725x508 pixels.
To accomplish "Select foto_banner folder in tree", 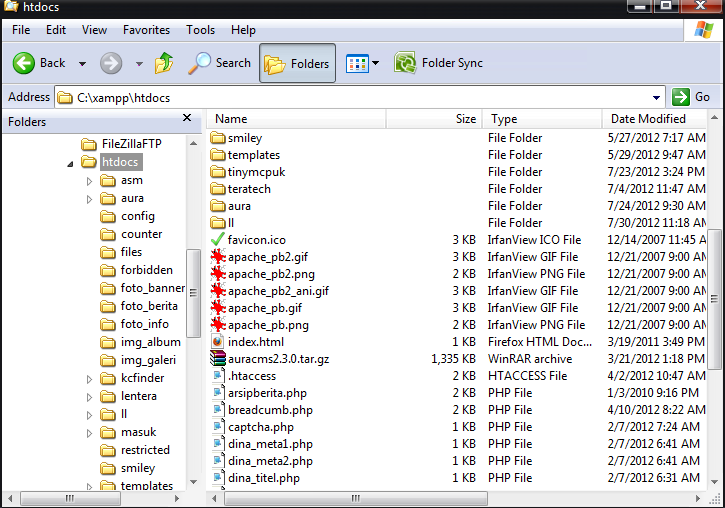I will 142,288.
